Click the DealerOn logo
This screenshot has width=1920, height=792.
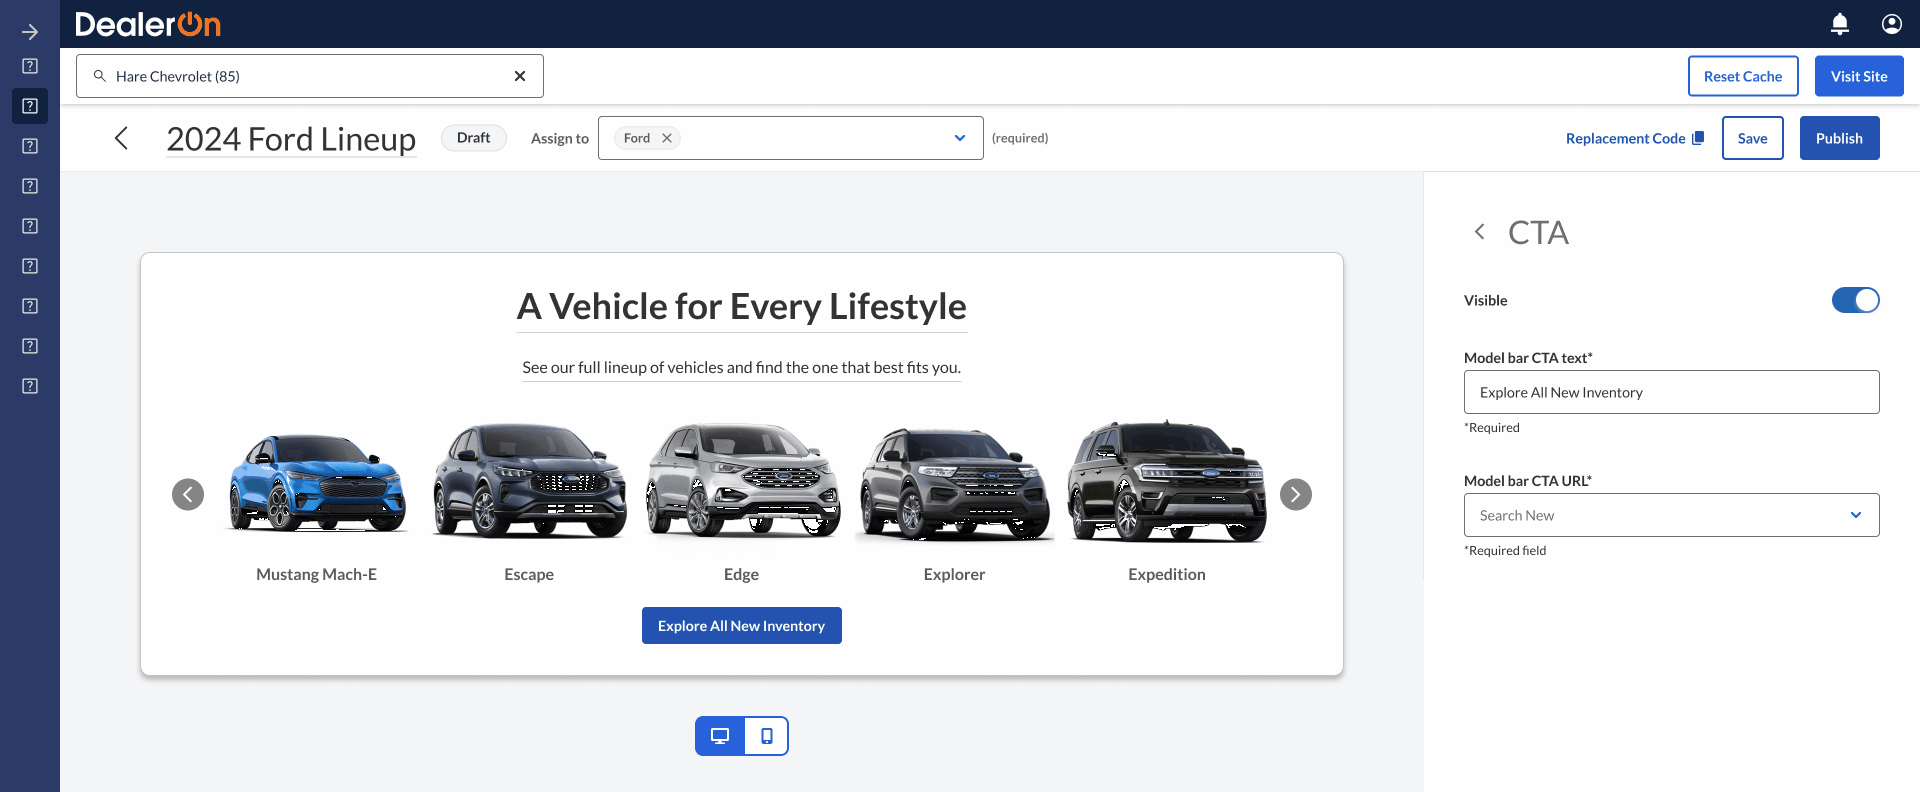[148, 24]
